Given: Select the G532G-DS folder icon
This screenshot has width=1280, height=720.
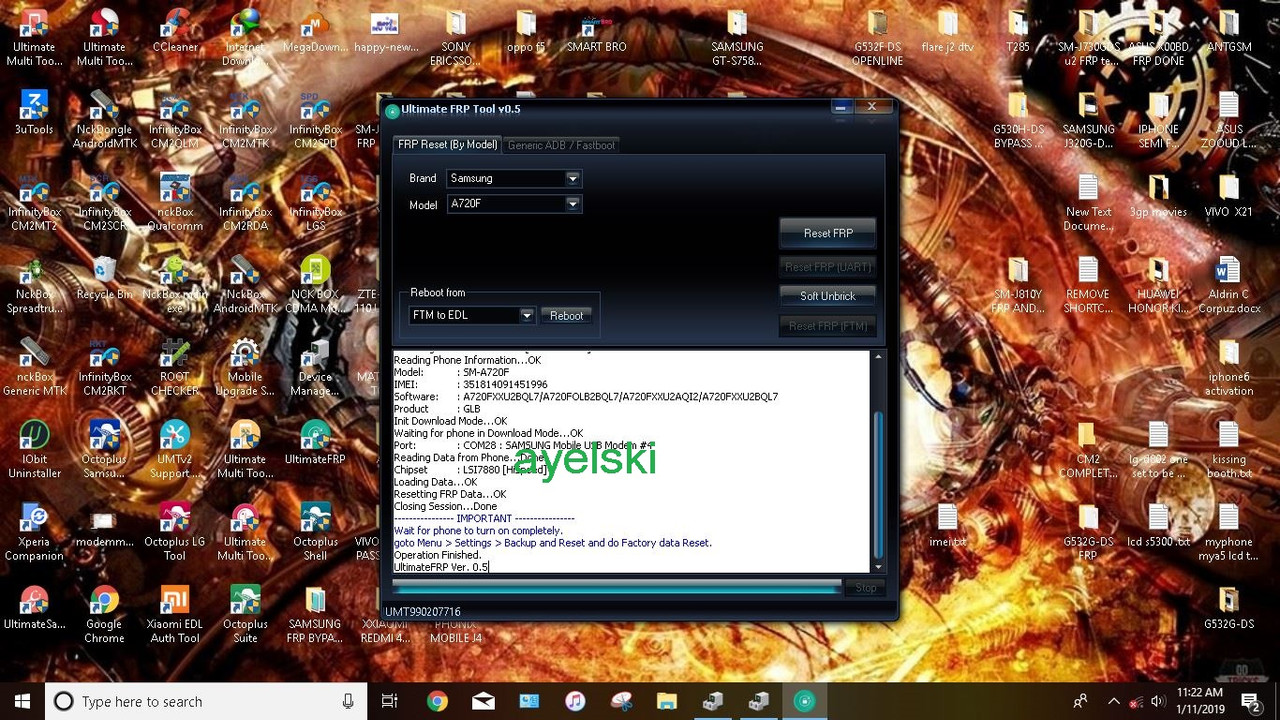Looking at the screenshot, I should [x=1229, y=608].
